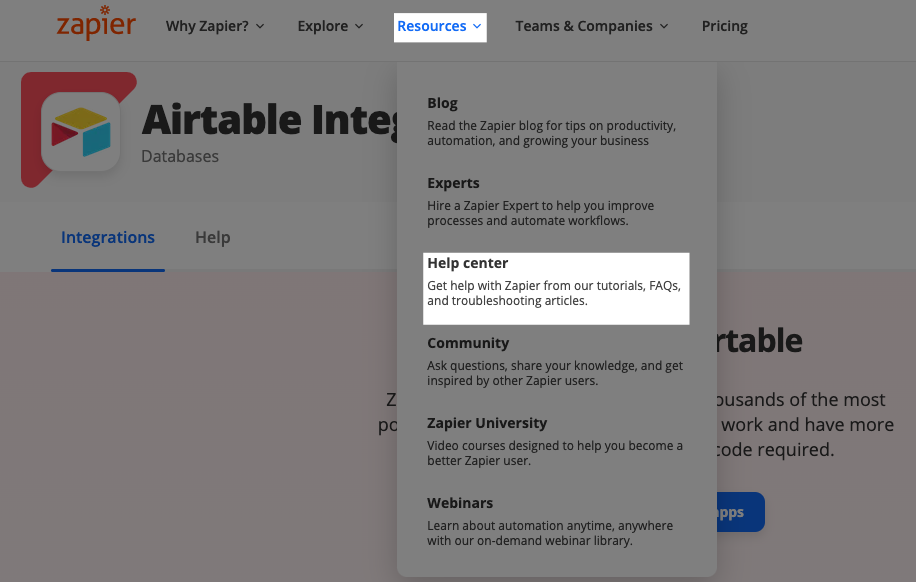Click the chevron beside Teams & Companies
Image resolution: width=916 pixels, height=582 pixels.
pyautogui.click(x=664, y=26)
